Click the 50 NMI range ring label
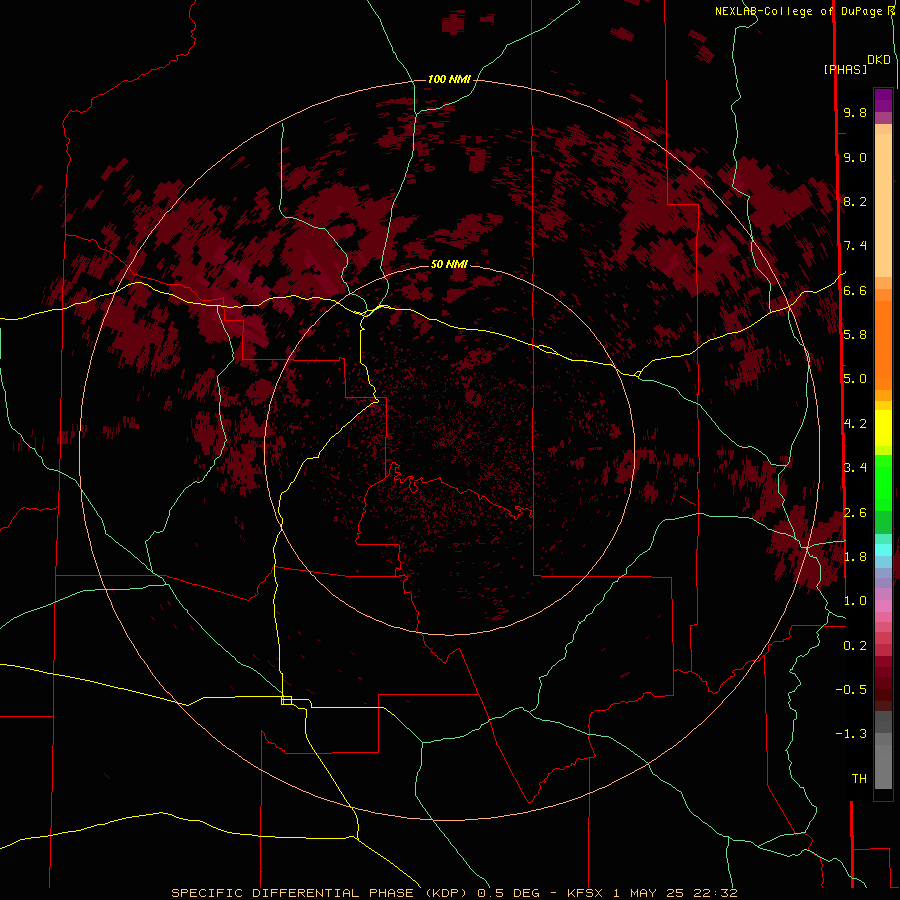Screen dimensions: 900x900 (x=449, y=264)
